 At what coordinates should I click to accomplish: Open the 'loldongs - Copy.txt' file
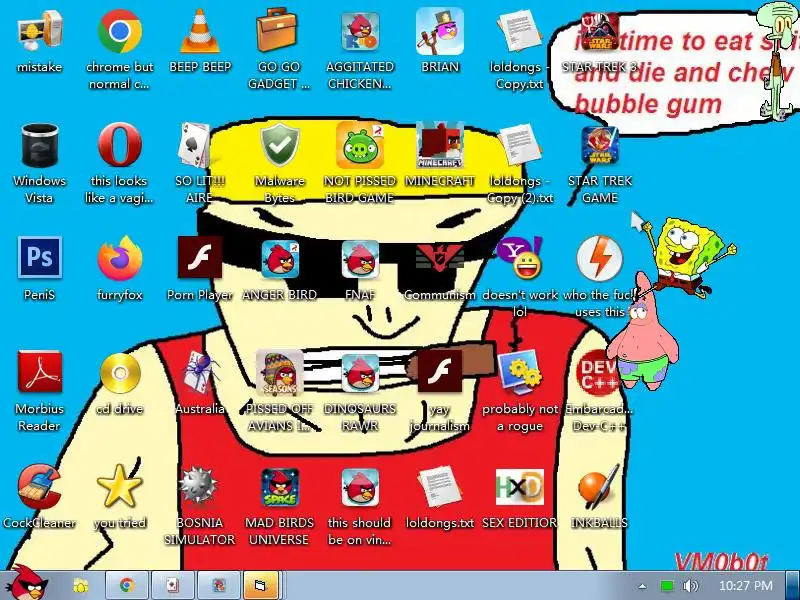pos(519,32)
